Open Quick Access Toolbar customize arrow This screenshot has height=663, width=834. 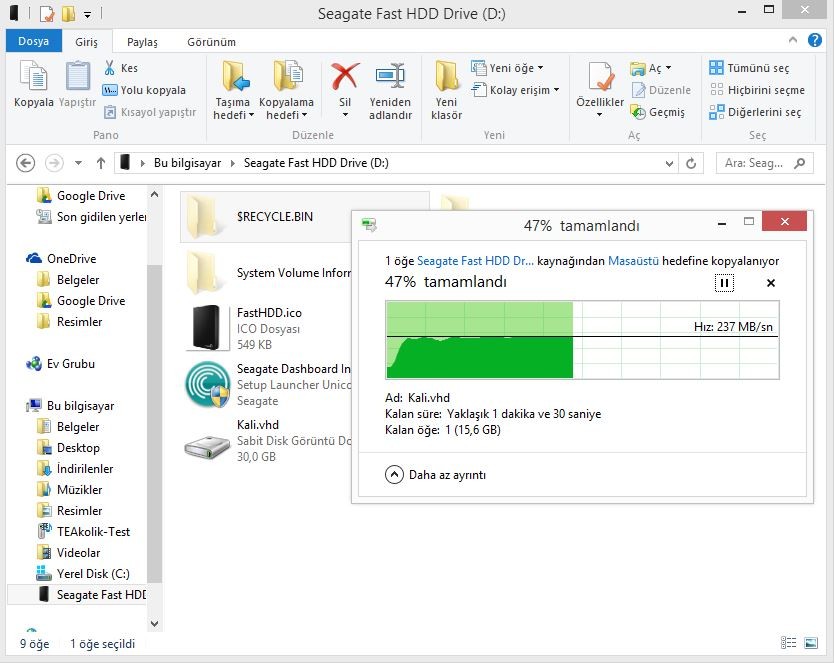coord(87,14)
